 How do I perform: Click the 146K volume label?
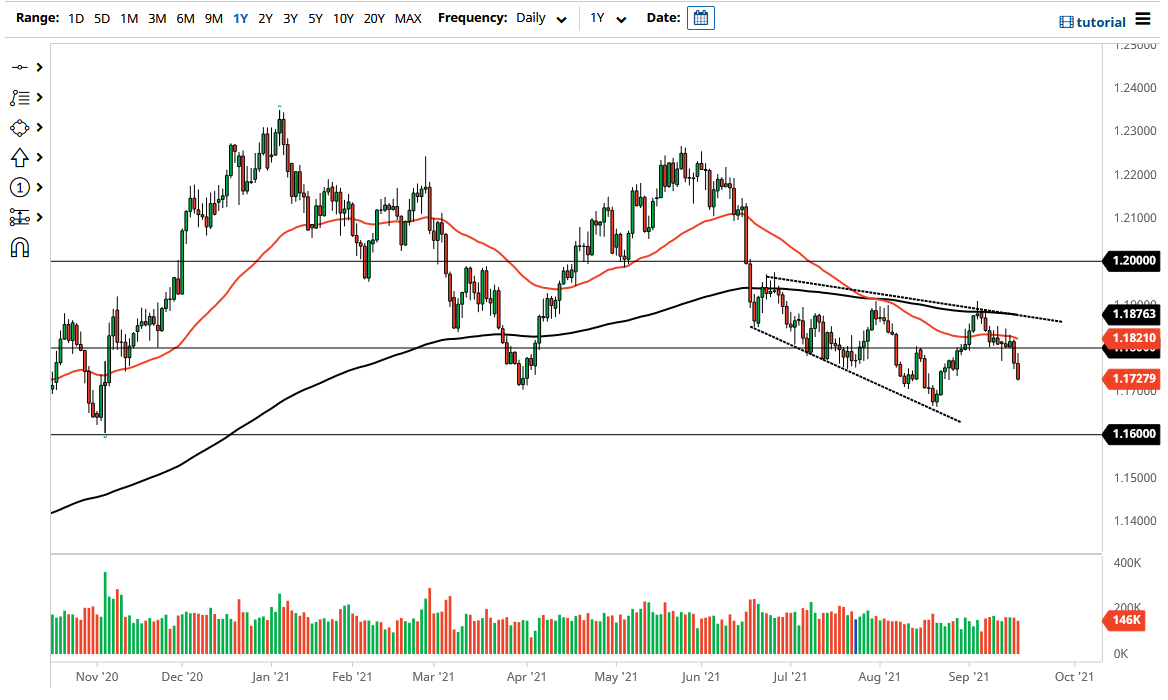click(x=1123, y=620)
